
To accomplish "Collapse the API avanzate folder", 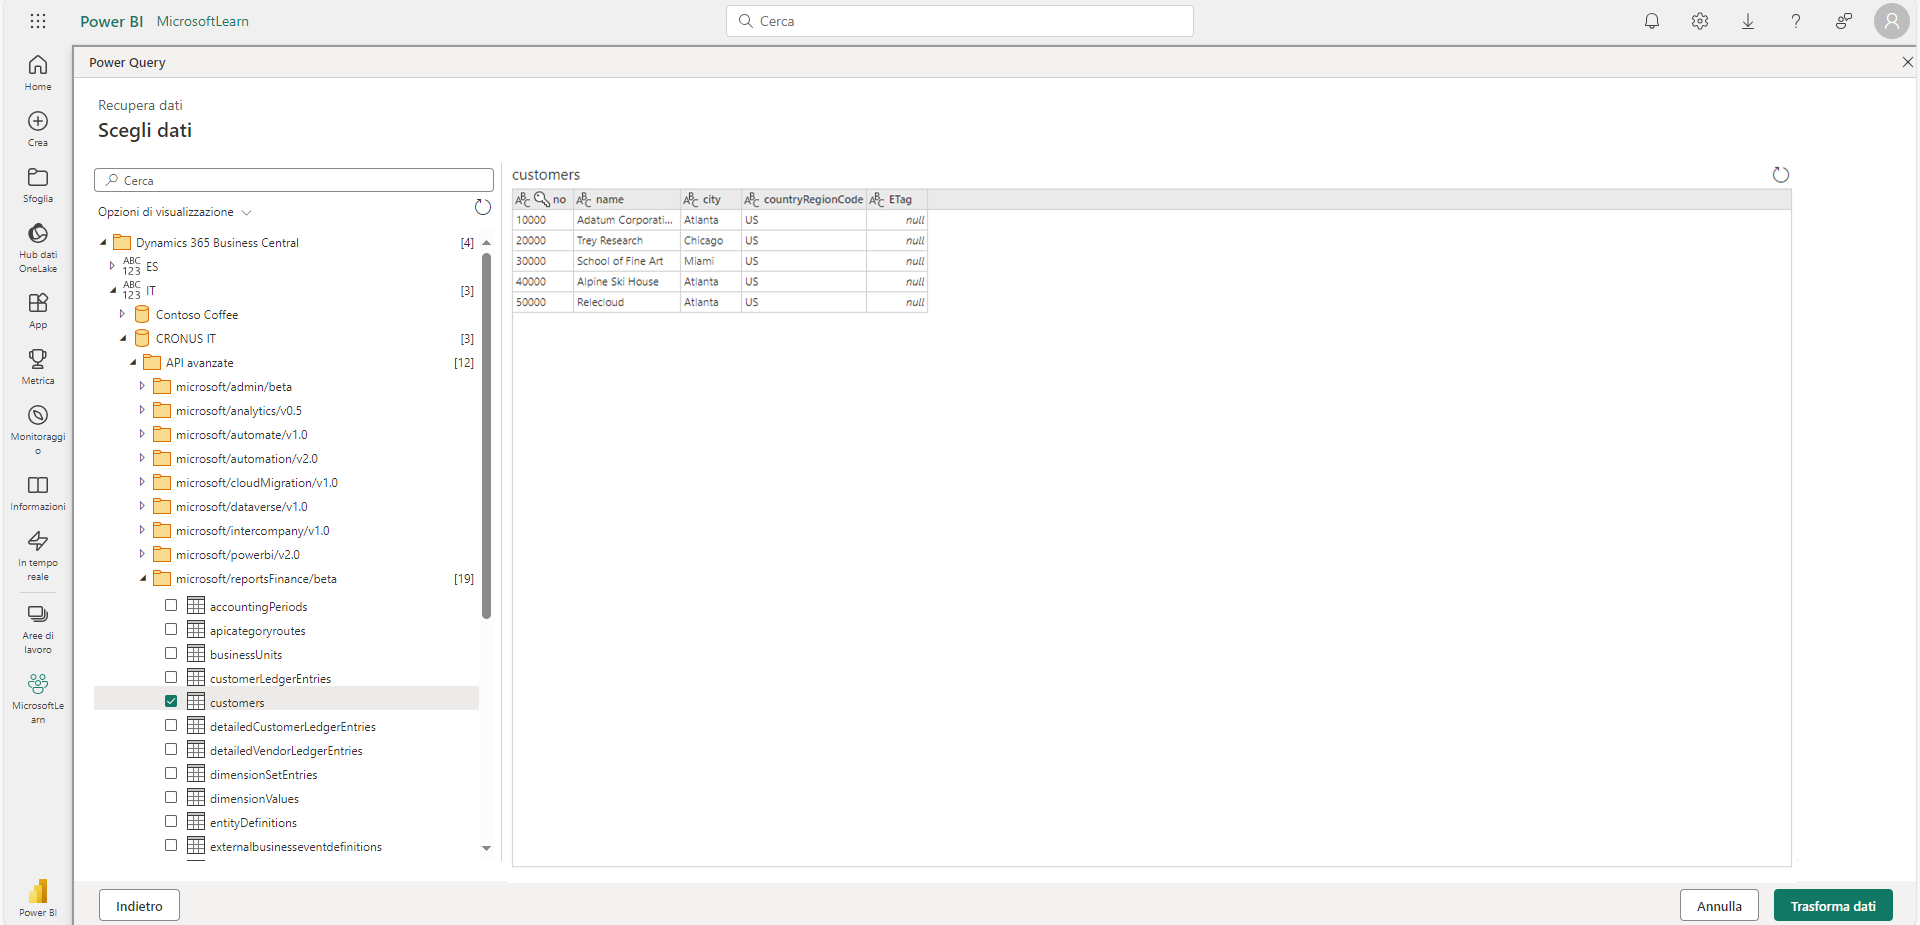I will pyautogui.click(x=133, y=362).
